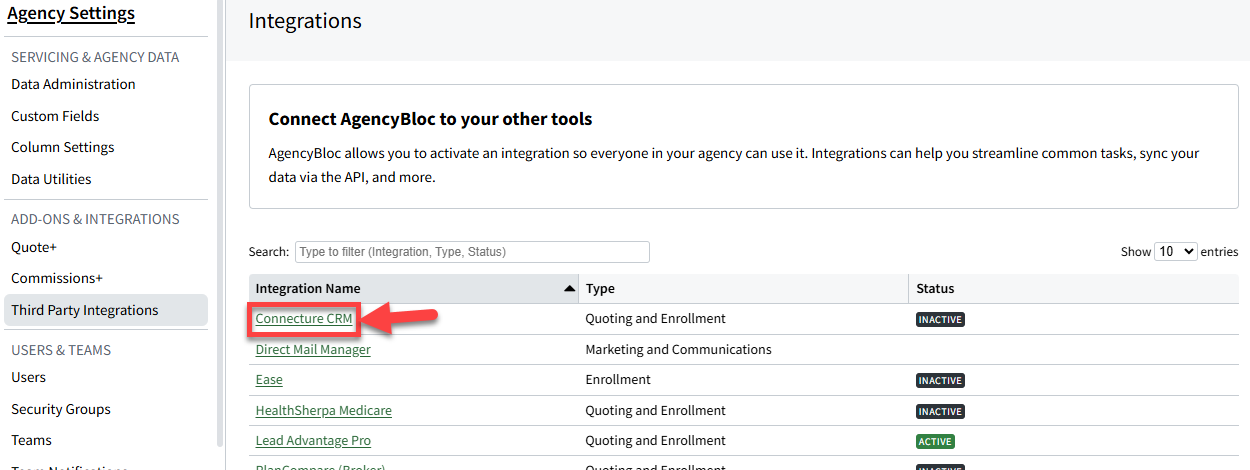Screen dimensions: 1250x470
Task: Click INACTIVE badge for Connecture CRM
Action: pos(940,320)
